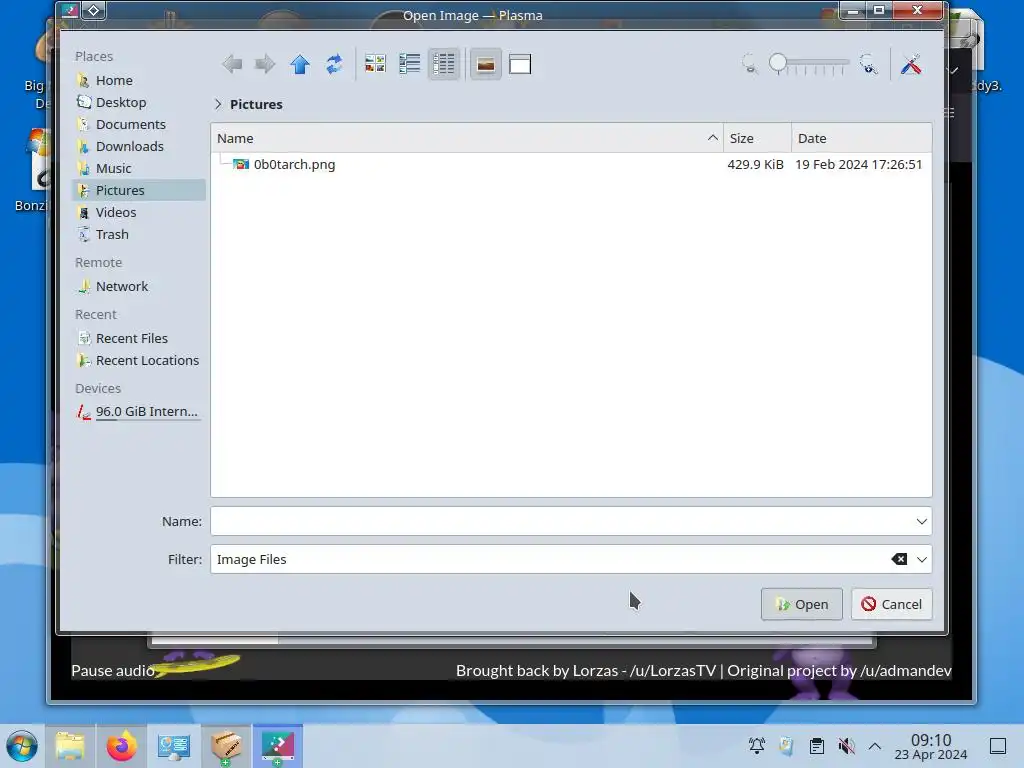Image resolution: width=1024 pixels, height=768 pixels.
Task: Open the Start menu orb
Action: [x=22, y=746]
